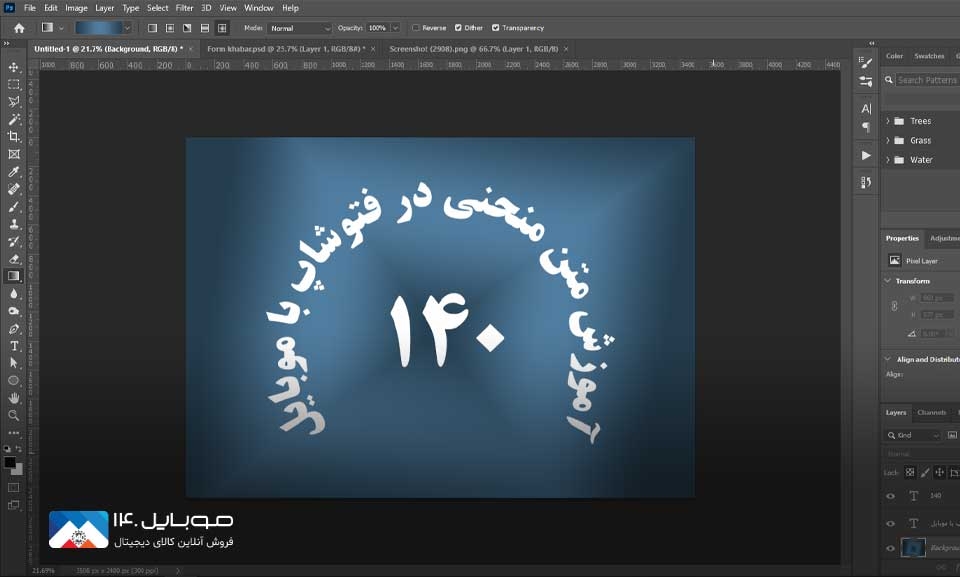Image resolution: width=960 pixels, height=577 pixels.
Task: Toggle lock transparent pixels icon
Action: click(910, 472)
